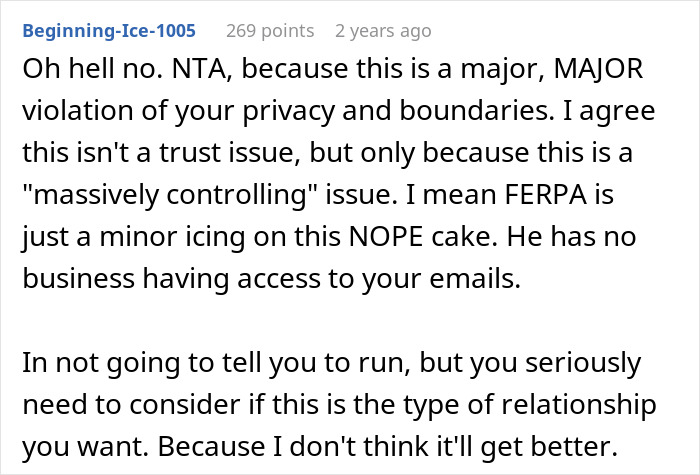Click the "2 years ago" timestamp
This screenshot has width=700, height=475.
[x=383, y=31]
